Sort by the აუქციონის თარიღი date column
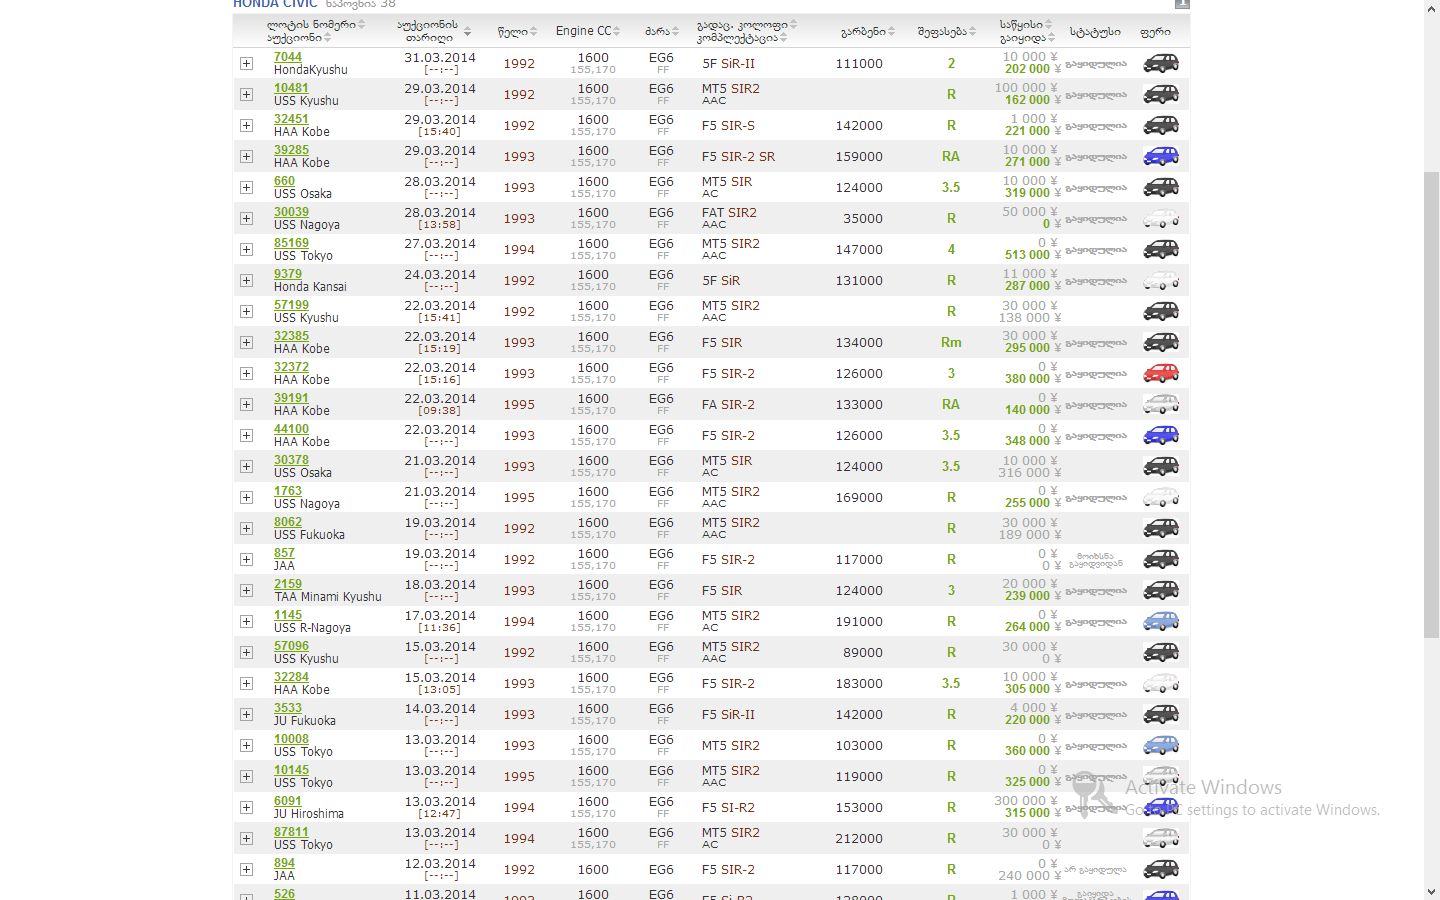 433,31
